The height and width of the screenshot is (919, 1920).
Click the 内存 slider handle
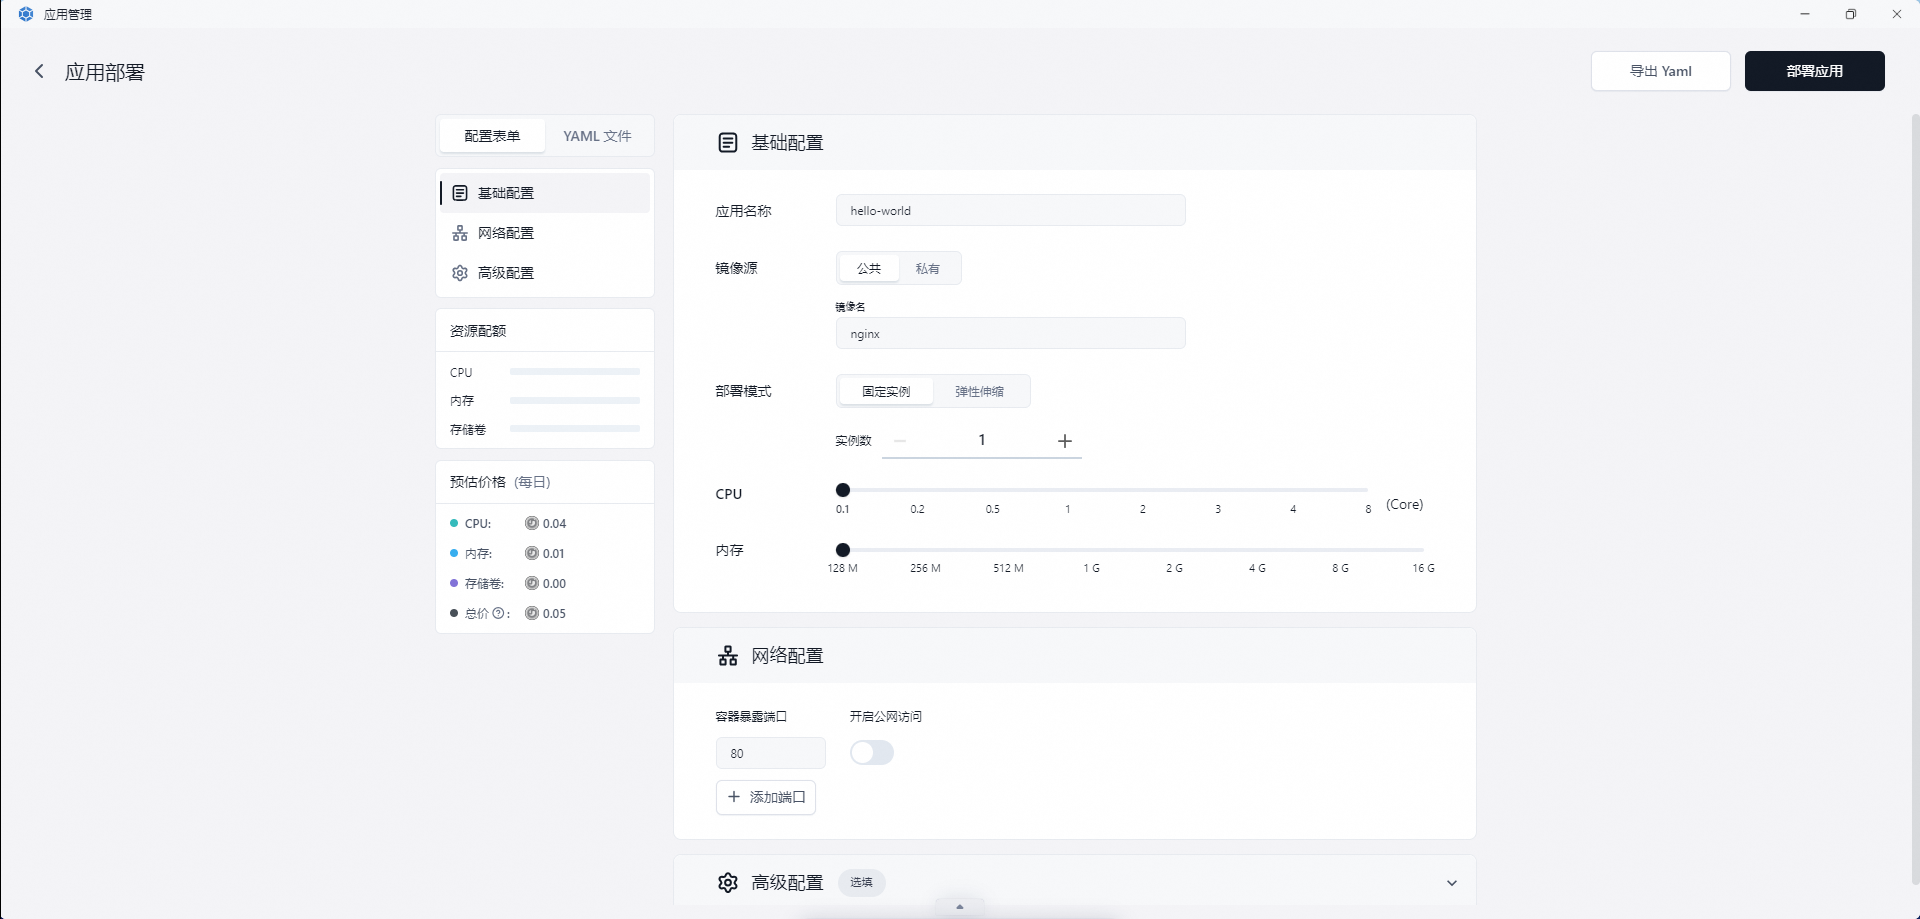click(x=843, y=550)
